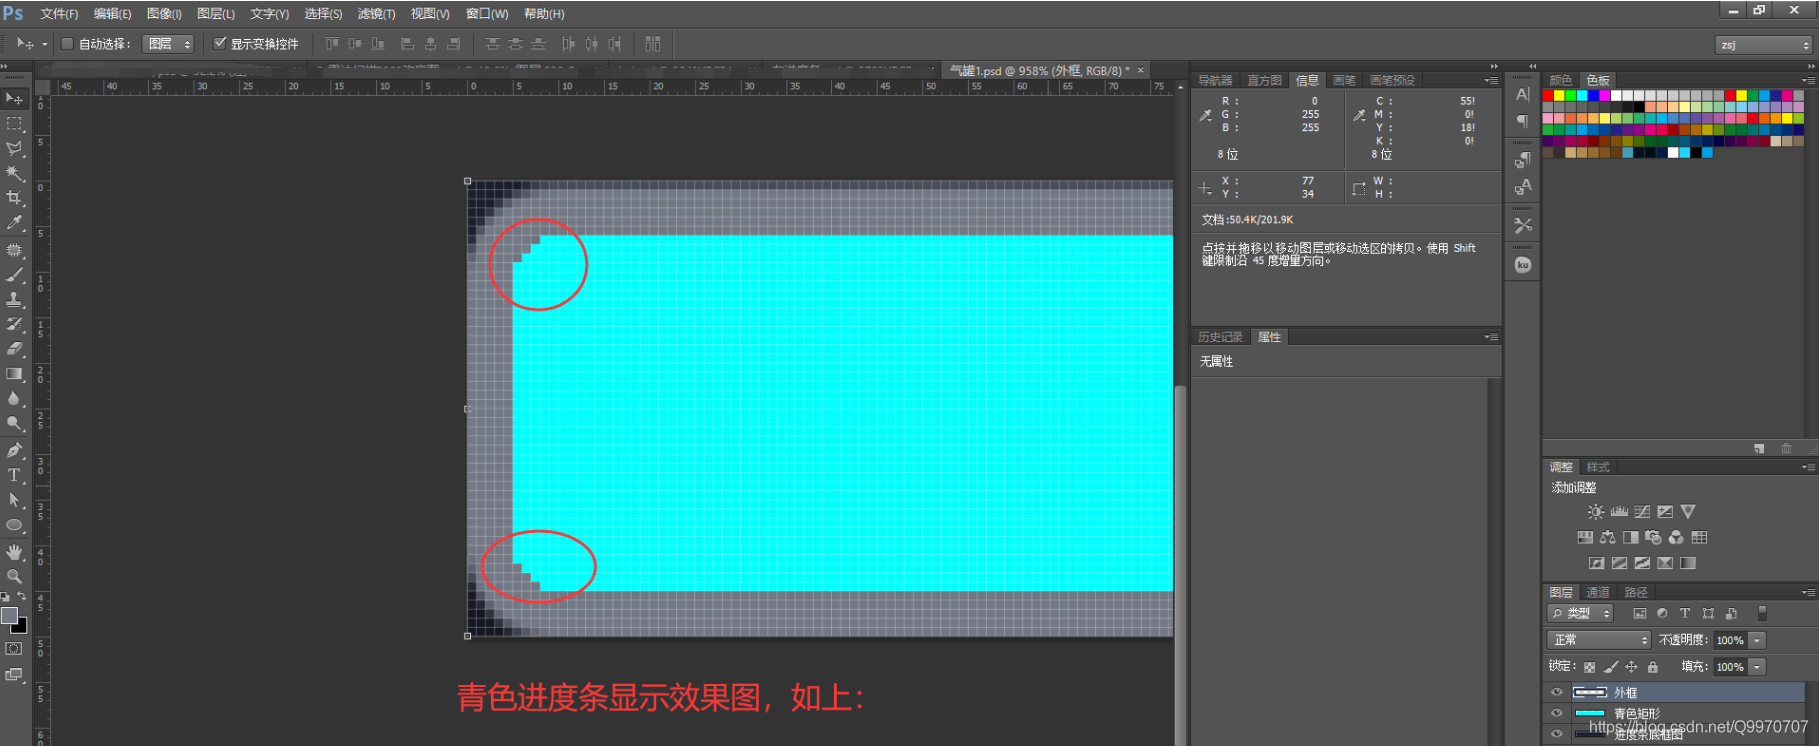Open the Layers panel flyout menu
The image size is (1819, 746).
coord(1808,593)
